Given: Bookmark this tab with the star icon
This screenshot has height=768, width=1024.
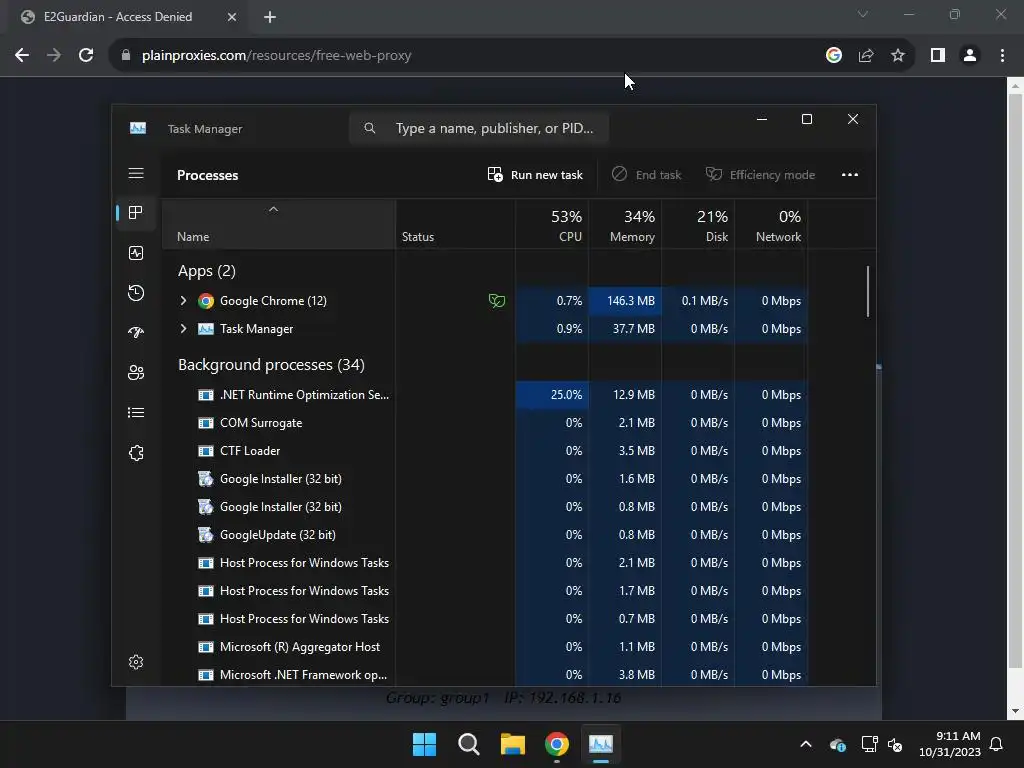Looking at the screenshot, I should click(x=898, y=56).
